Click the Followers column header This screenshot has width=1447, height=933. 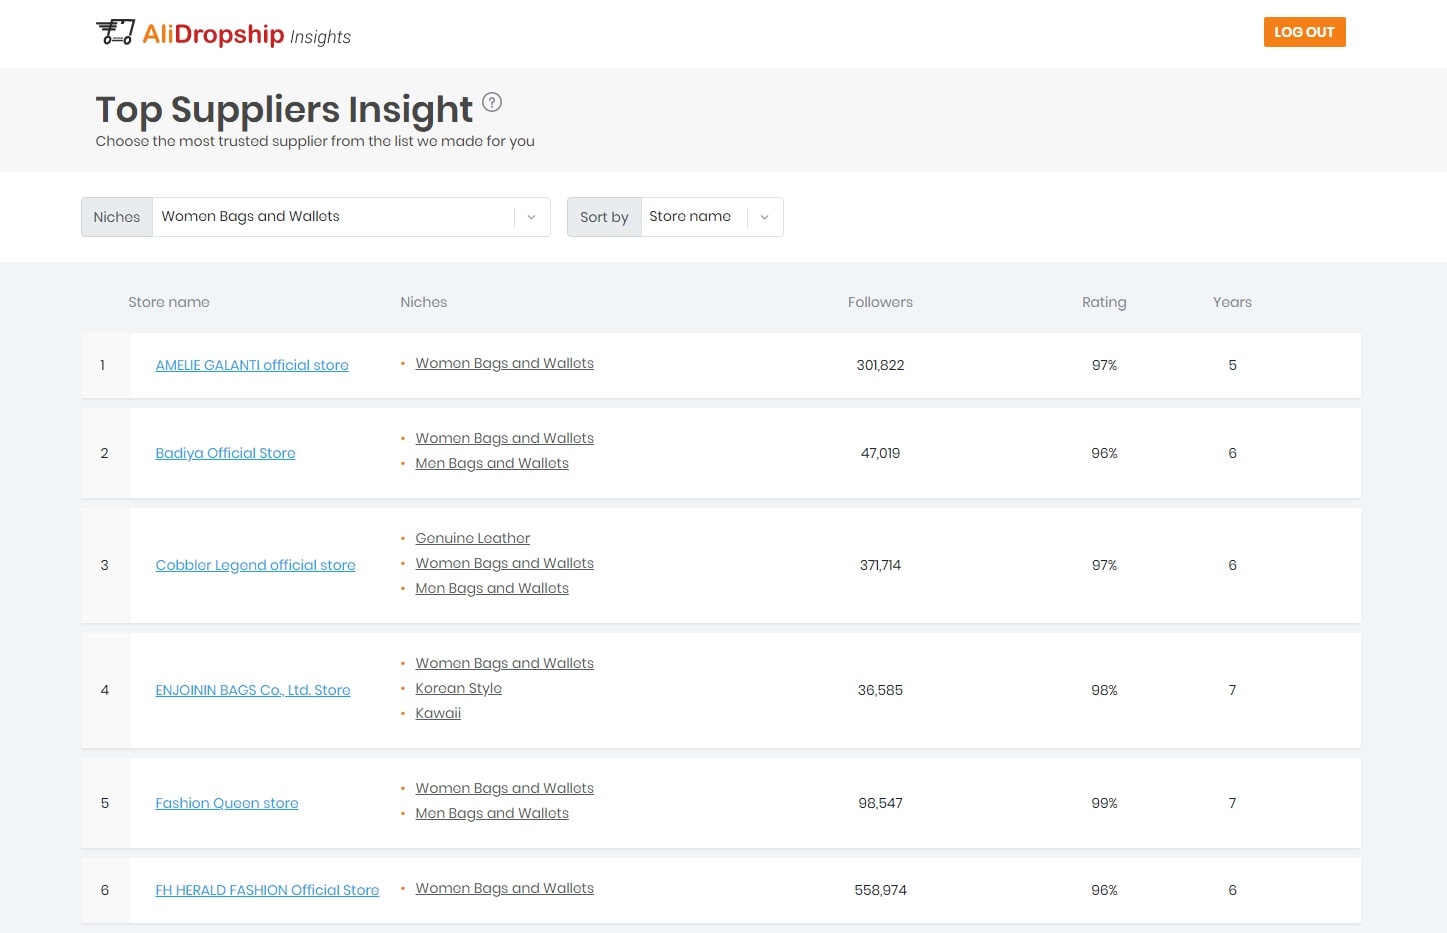click(880, 302)
